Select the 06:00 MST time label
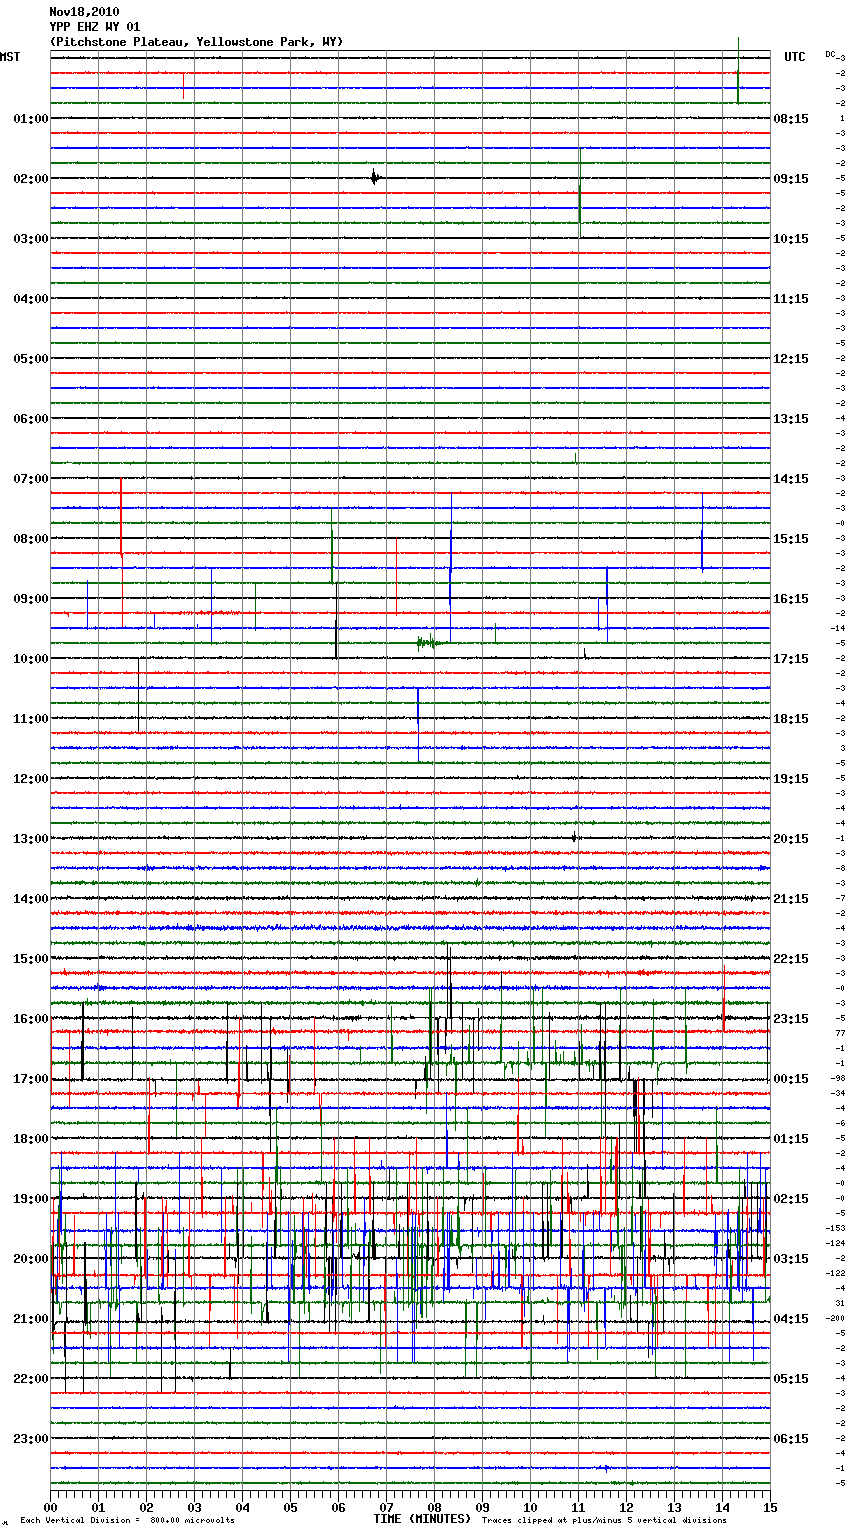The width and height of the screenshot is (850, 1534). [31, 419]
